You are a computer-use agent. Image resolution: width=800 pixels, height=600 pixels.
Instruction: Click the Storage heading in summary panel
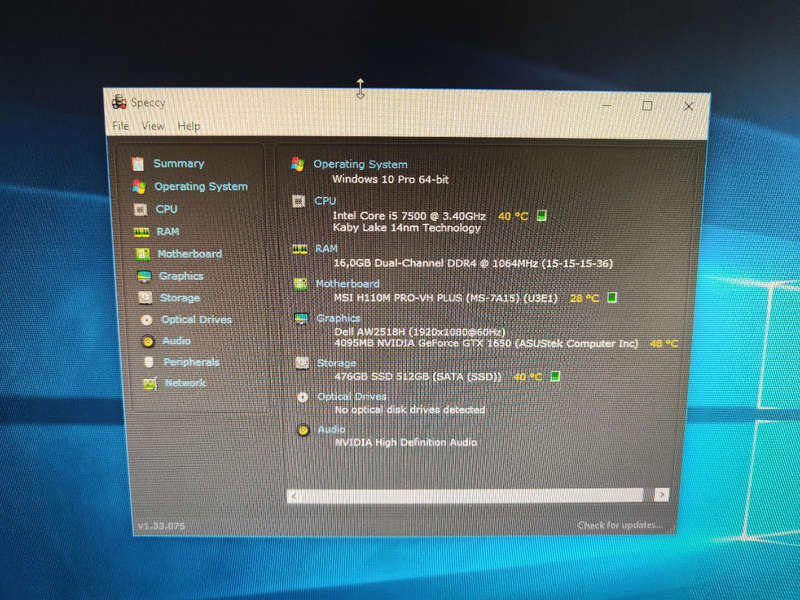(337, 363)
